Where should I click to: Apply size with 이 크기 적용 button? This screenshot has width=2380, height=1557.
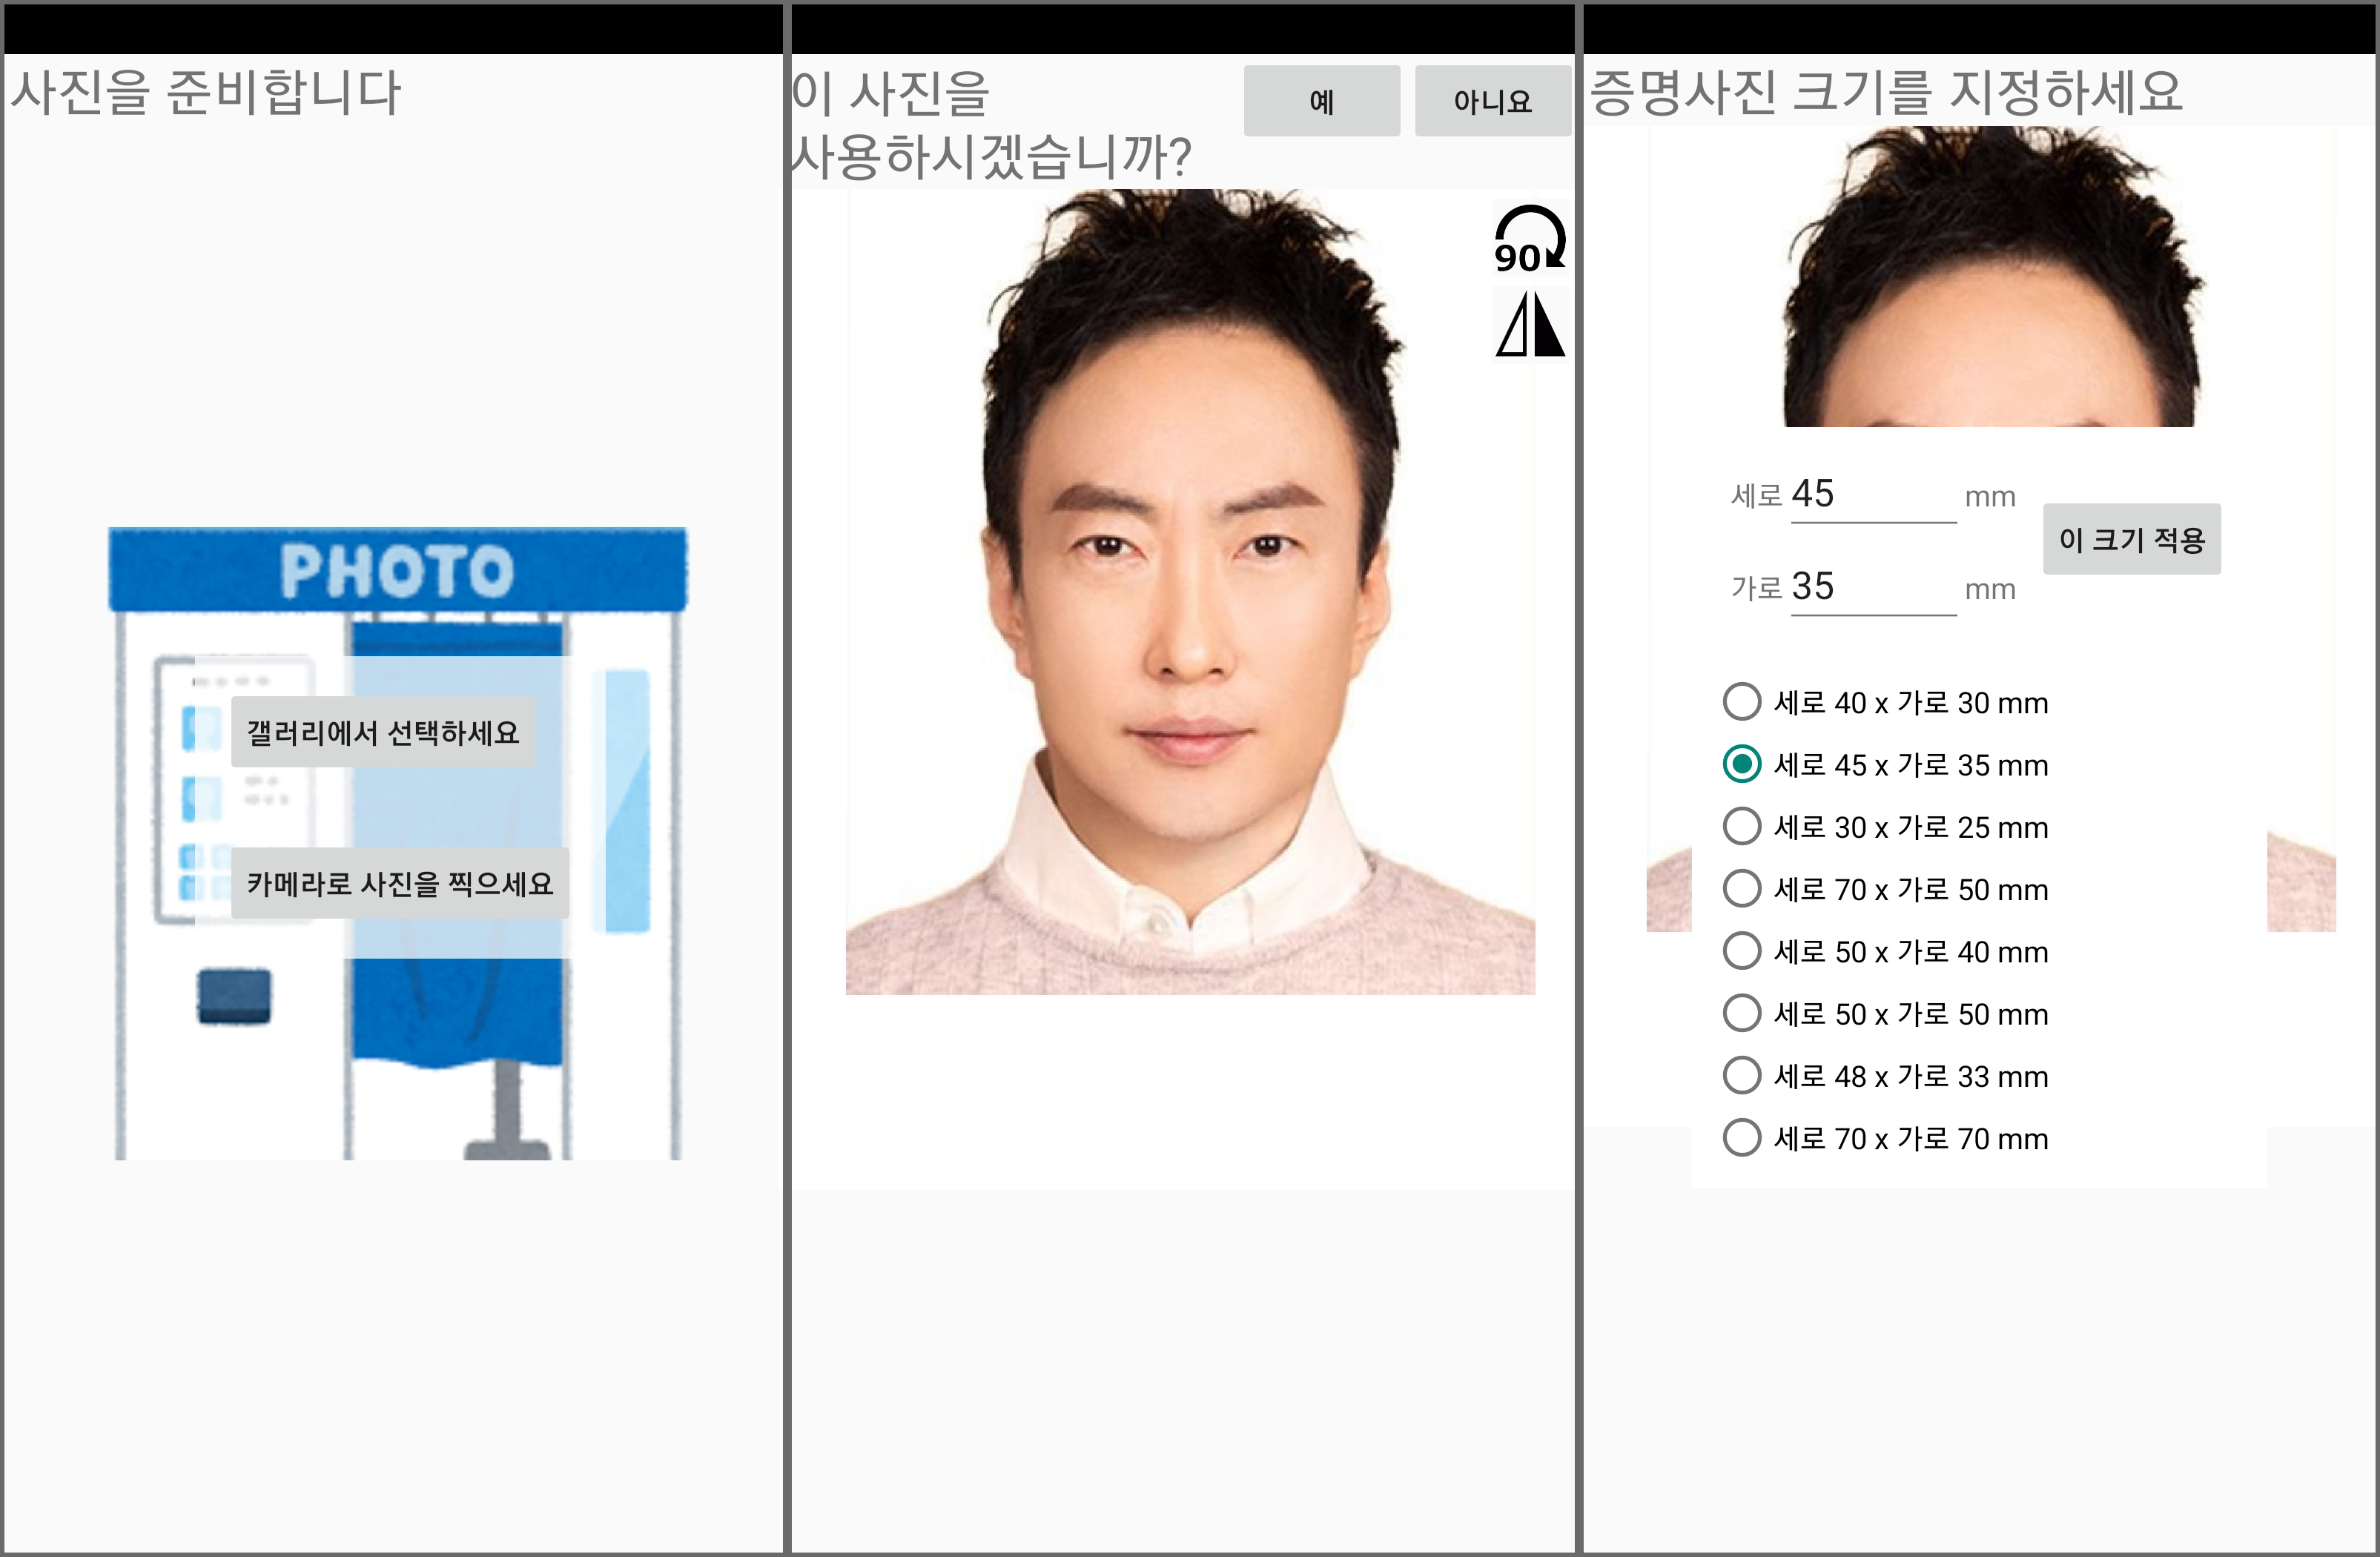point(2131,539)
